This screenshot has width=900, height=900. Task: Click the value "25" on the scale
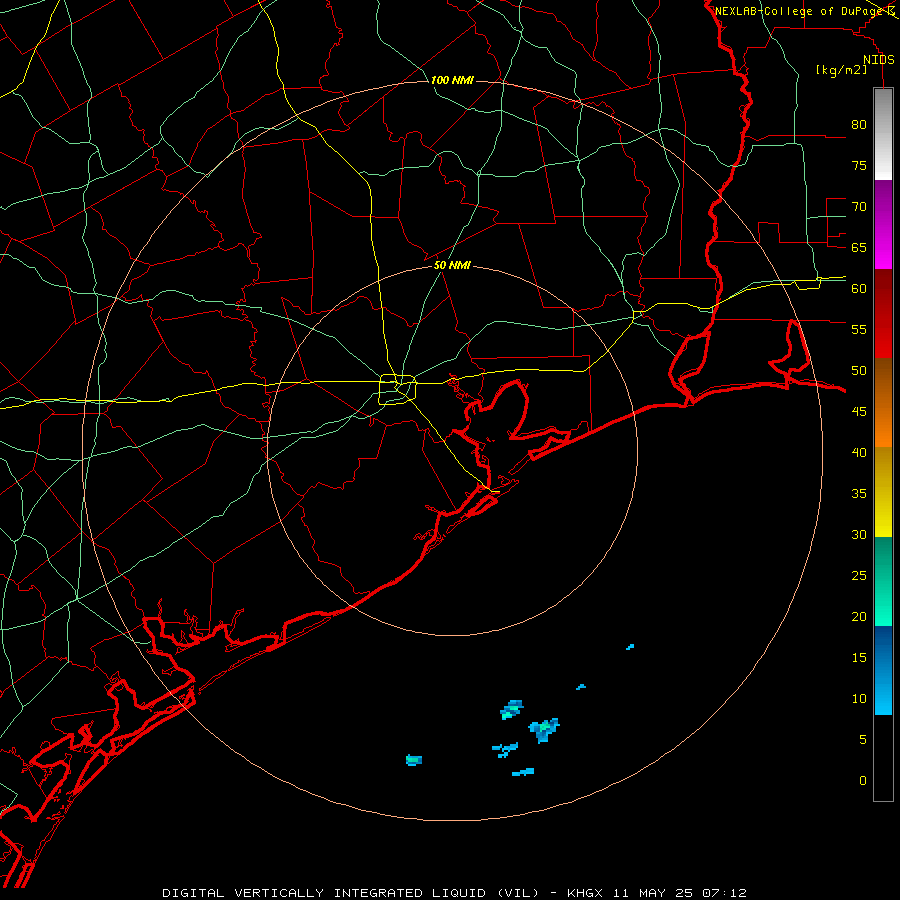[x=859, y=576]
